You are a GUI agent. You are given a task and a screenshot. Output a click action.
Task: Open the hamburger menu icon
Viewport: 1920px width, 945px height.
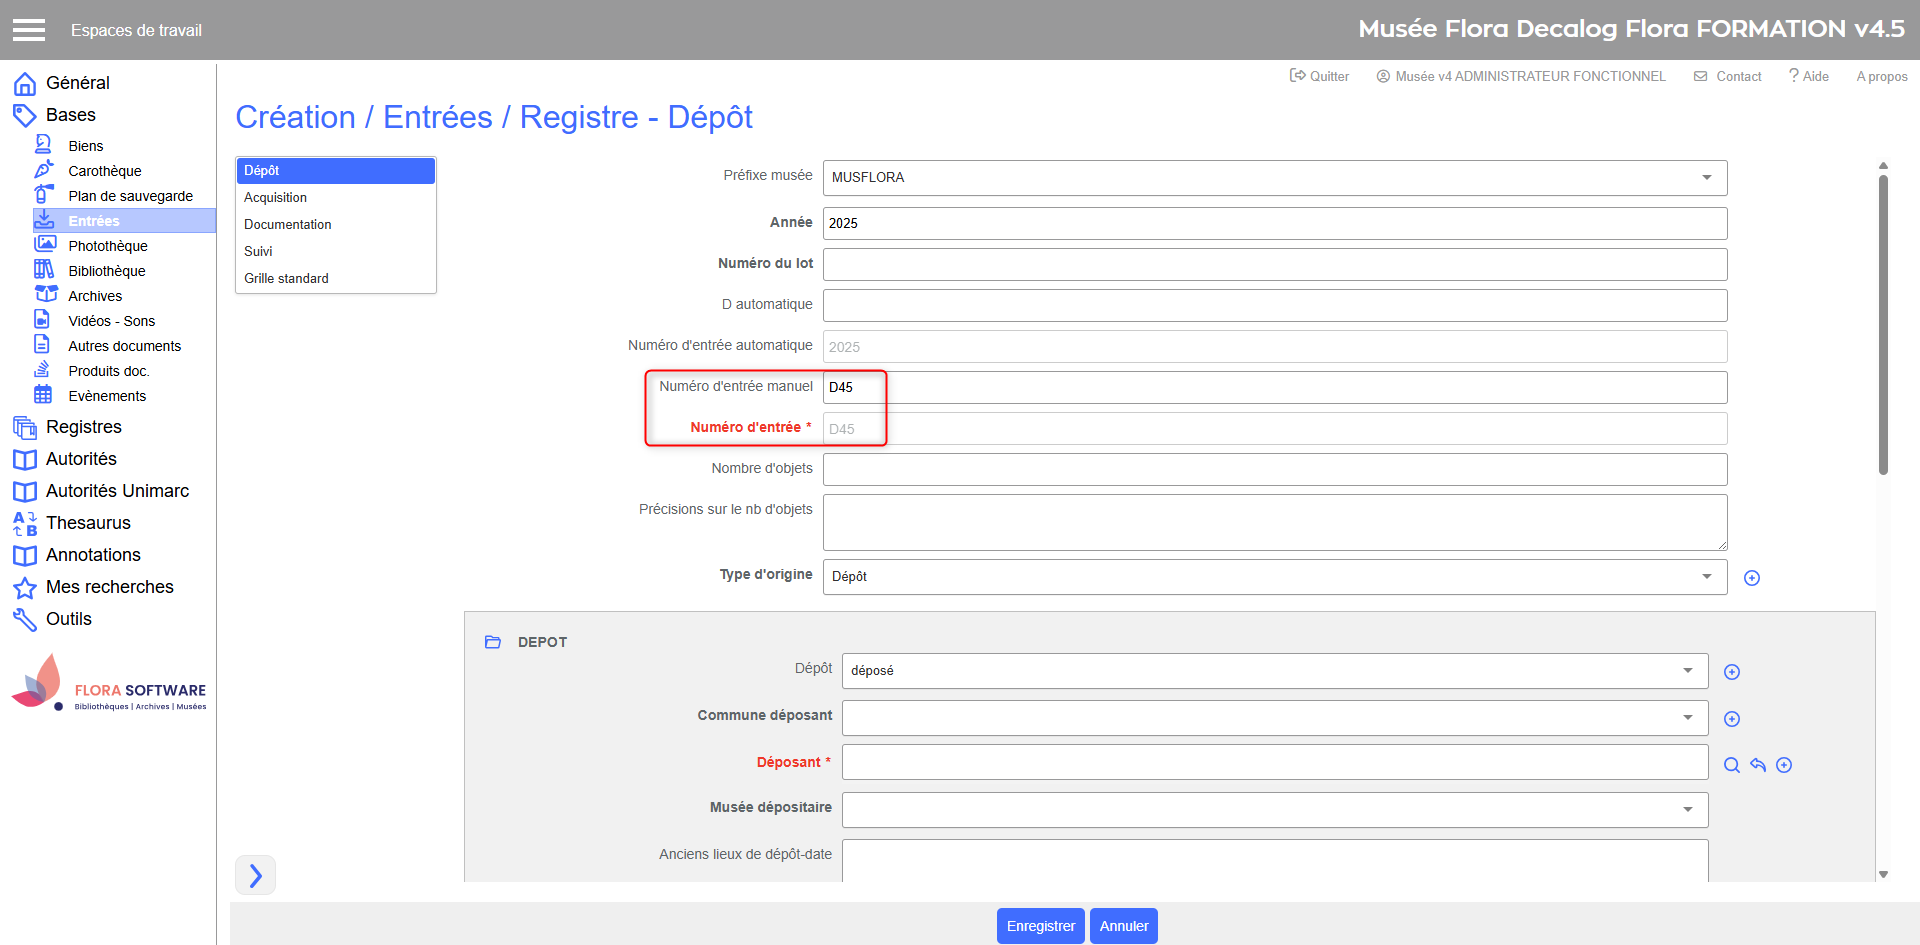(29, 30)
